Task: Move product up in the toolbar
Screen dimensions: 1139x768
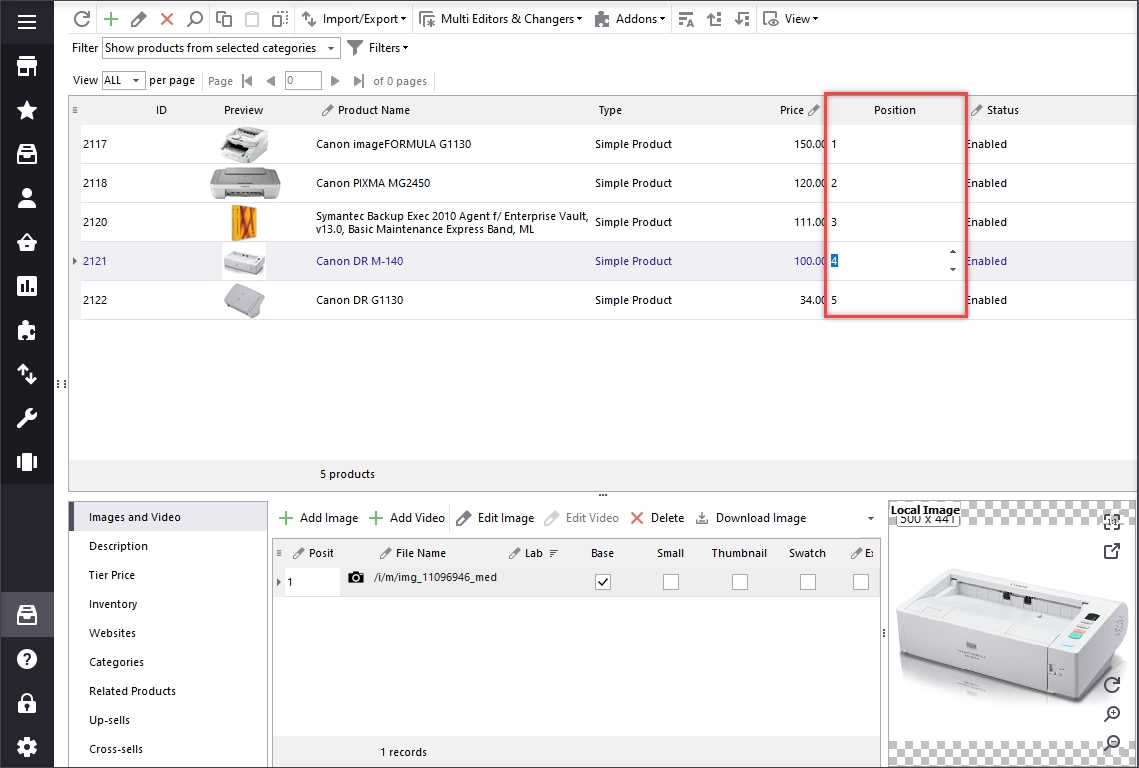Action: (714, 19)
